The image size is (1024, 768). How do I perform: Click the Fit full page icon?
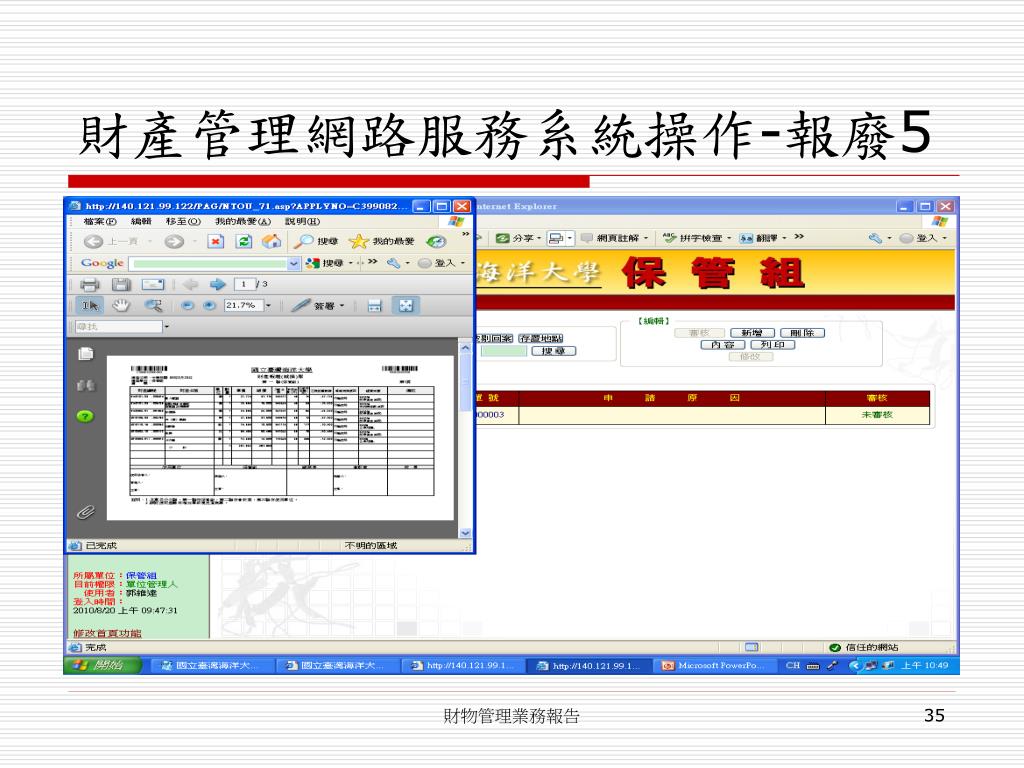(406, 306)
